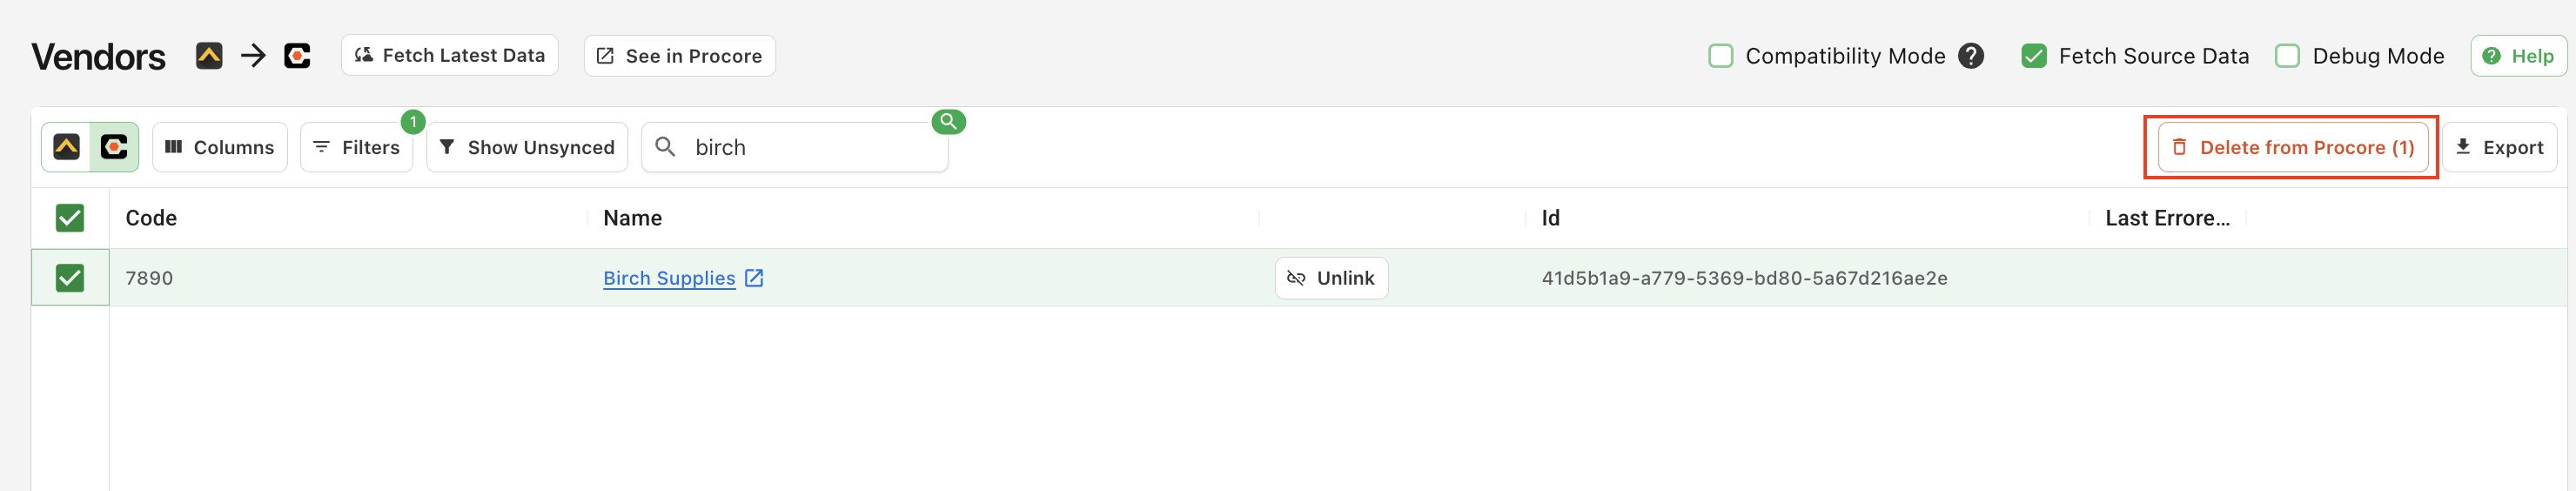Deselect the Birch Supplies row checkbox

coord(70,278)
